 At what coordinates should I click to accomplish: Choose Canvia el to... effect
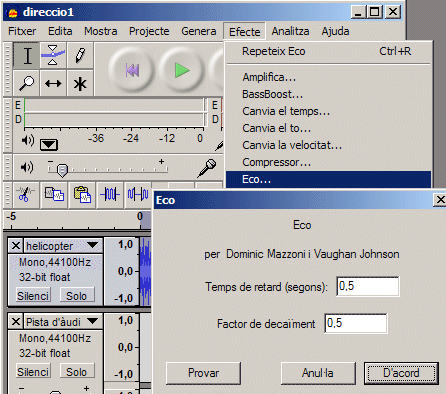point(276,128)
